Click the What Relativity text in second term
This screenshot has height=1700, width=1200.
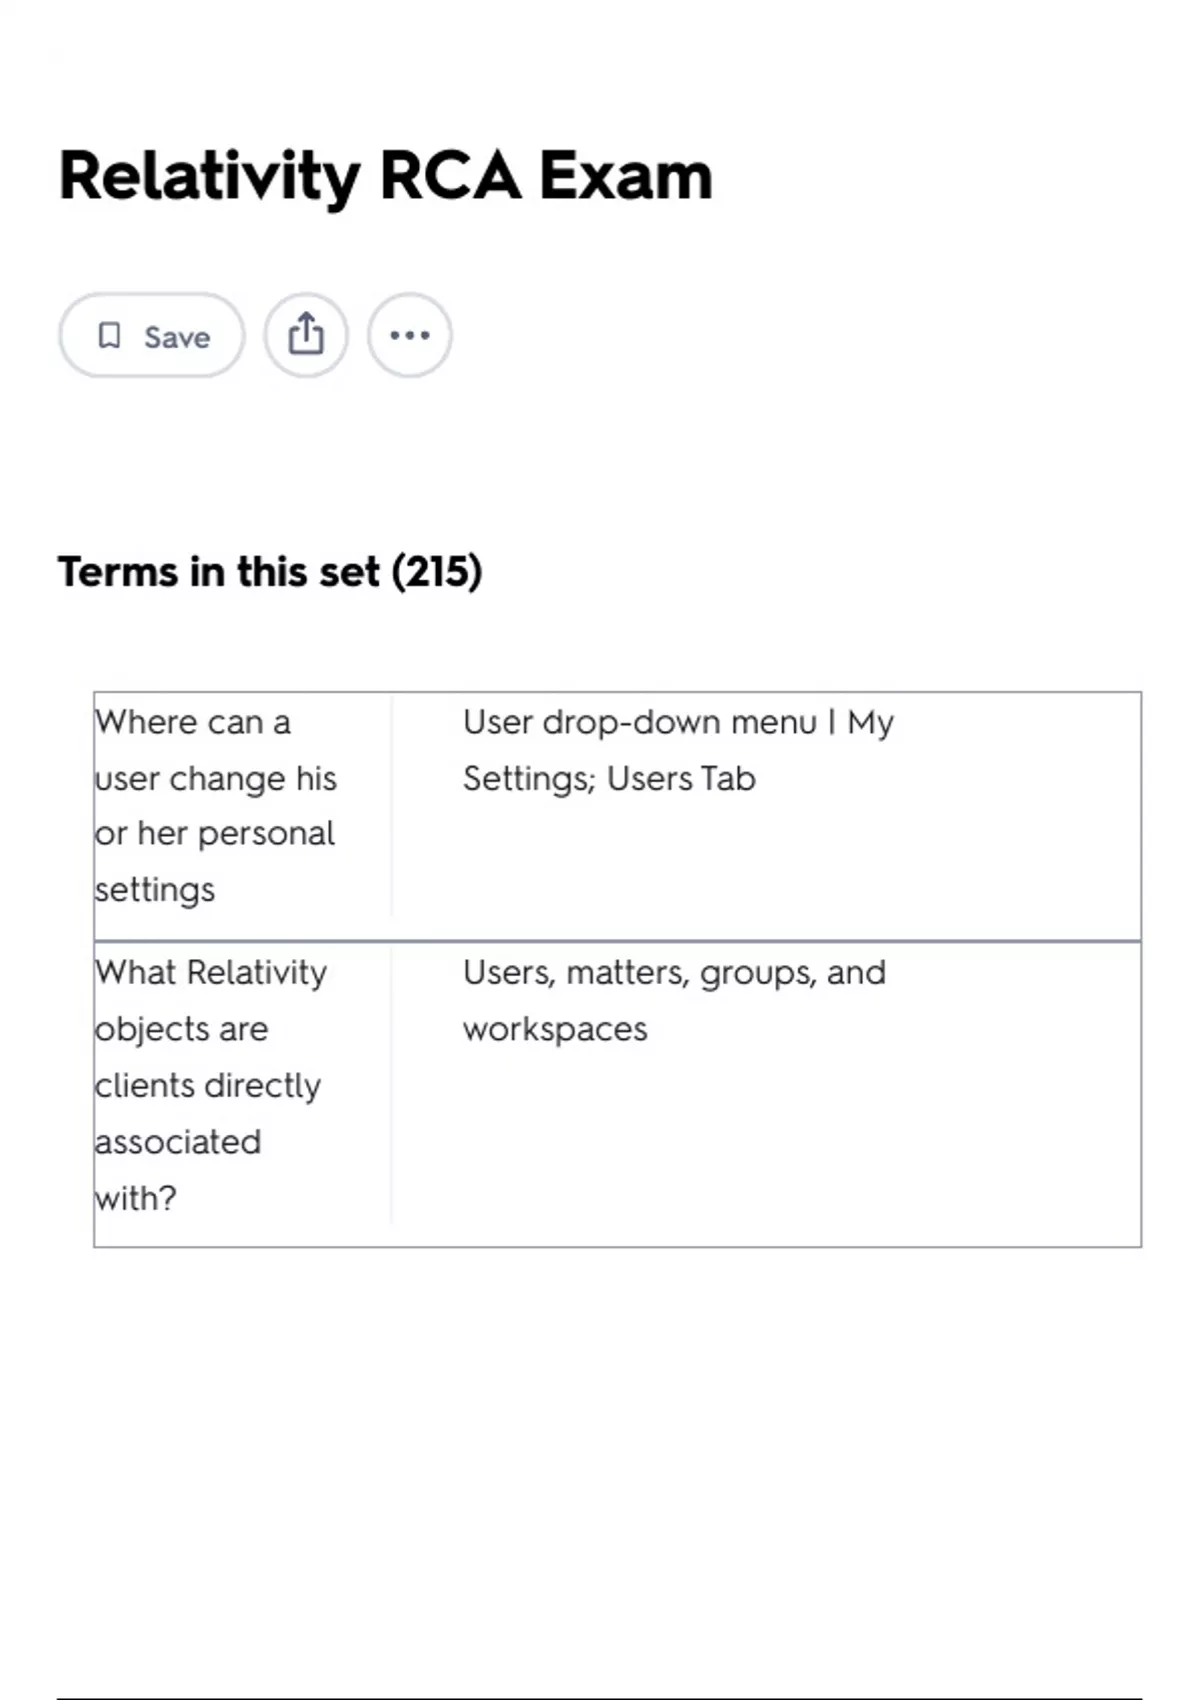click(x=211, y=972)
